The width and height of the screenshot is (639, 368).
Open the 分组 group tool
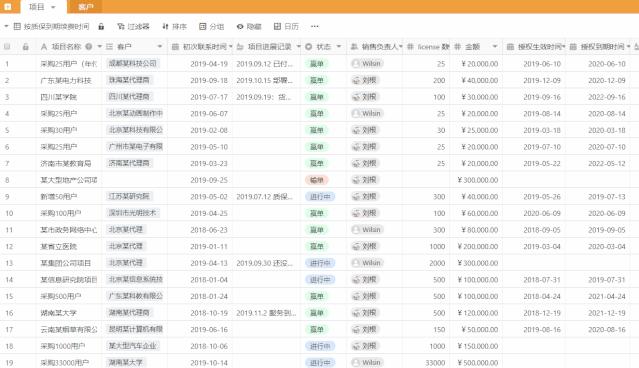[212, 26]
